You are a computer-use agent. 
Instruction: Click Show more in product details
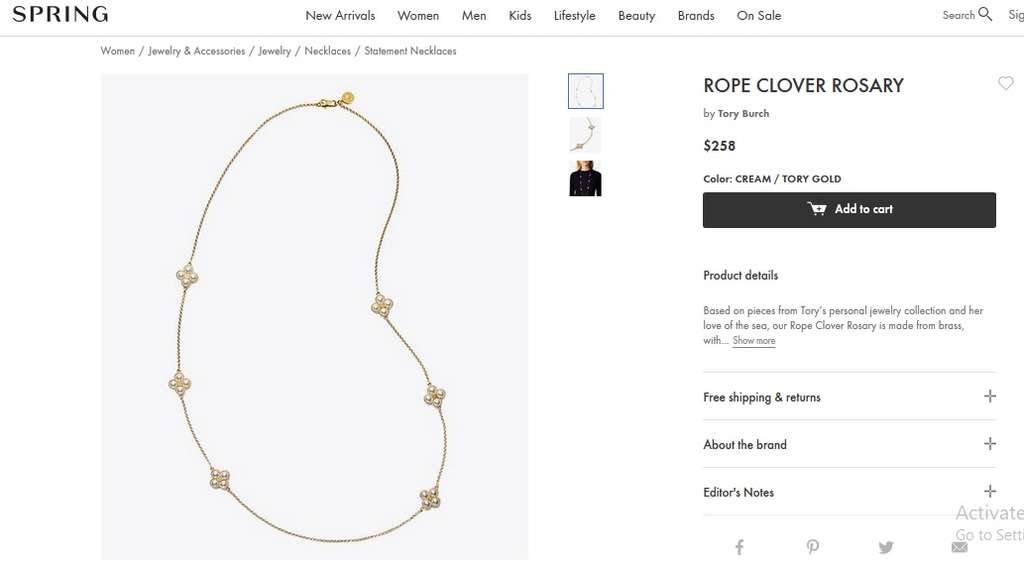[x=754, y=341]
